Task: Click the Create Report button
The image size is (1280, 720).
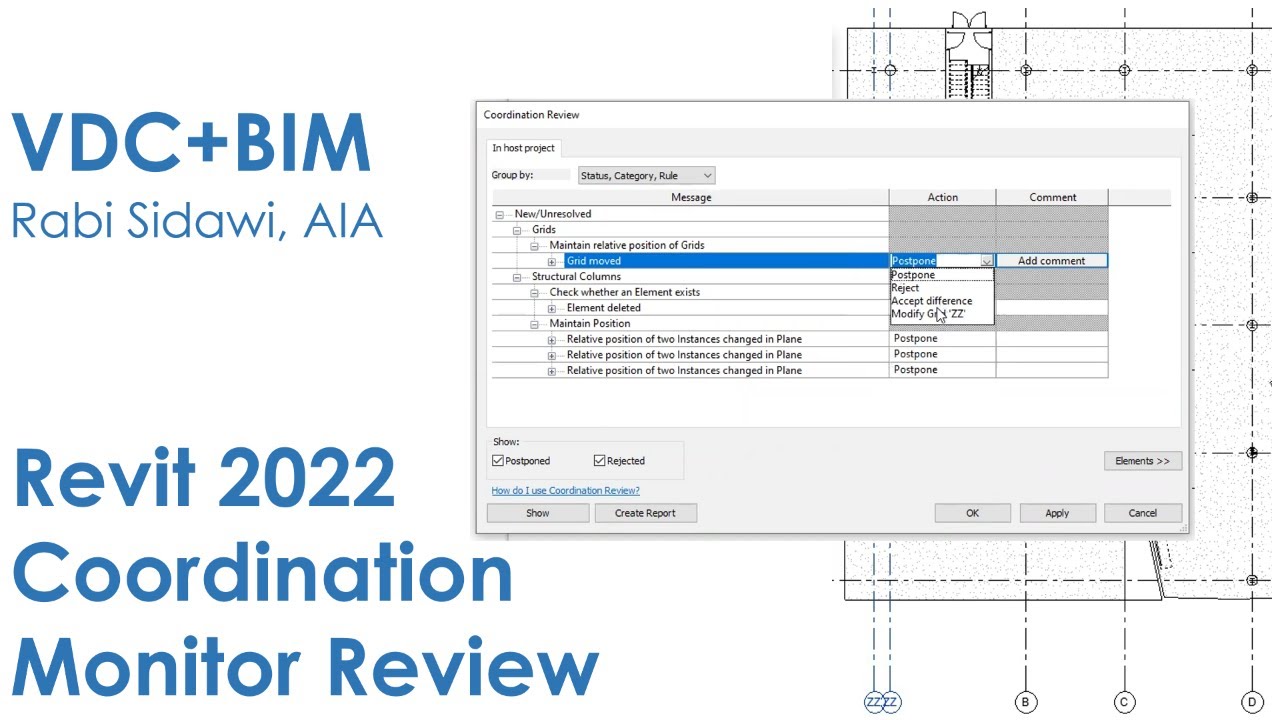Action: coord(645,513)
